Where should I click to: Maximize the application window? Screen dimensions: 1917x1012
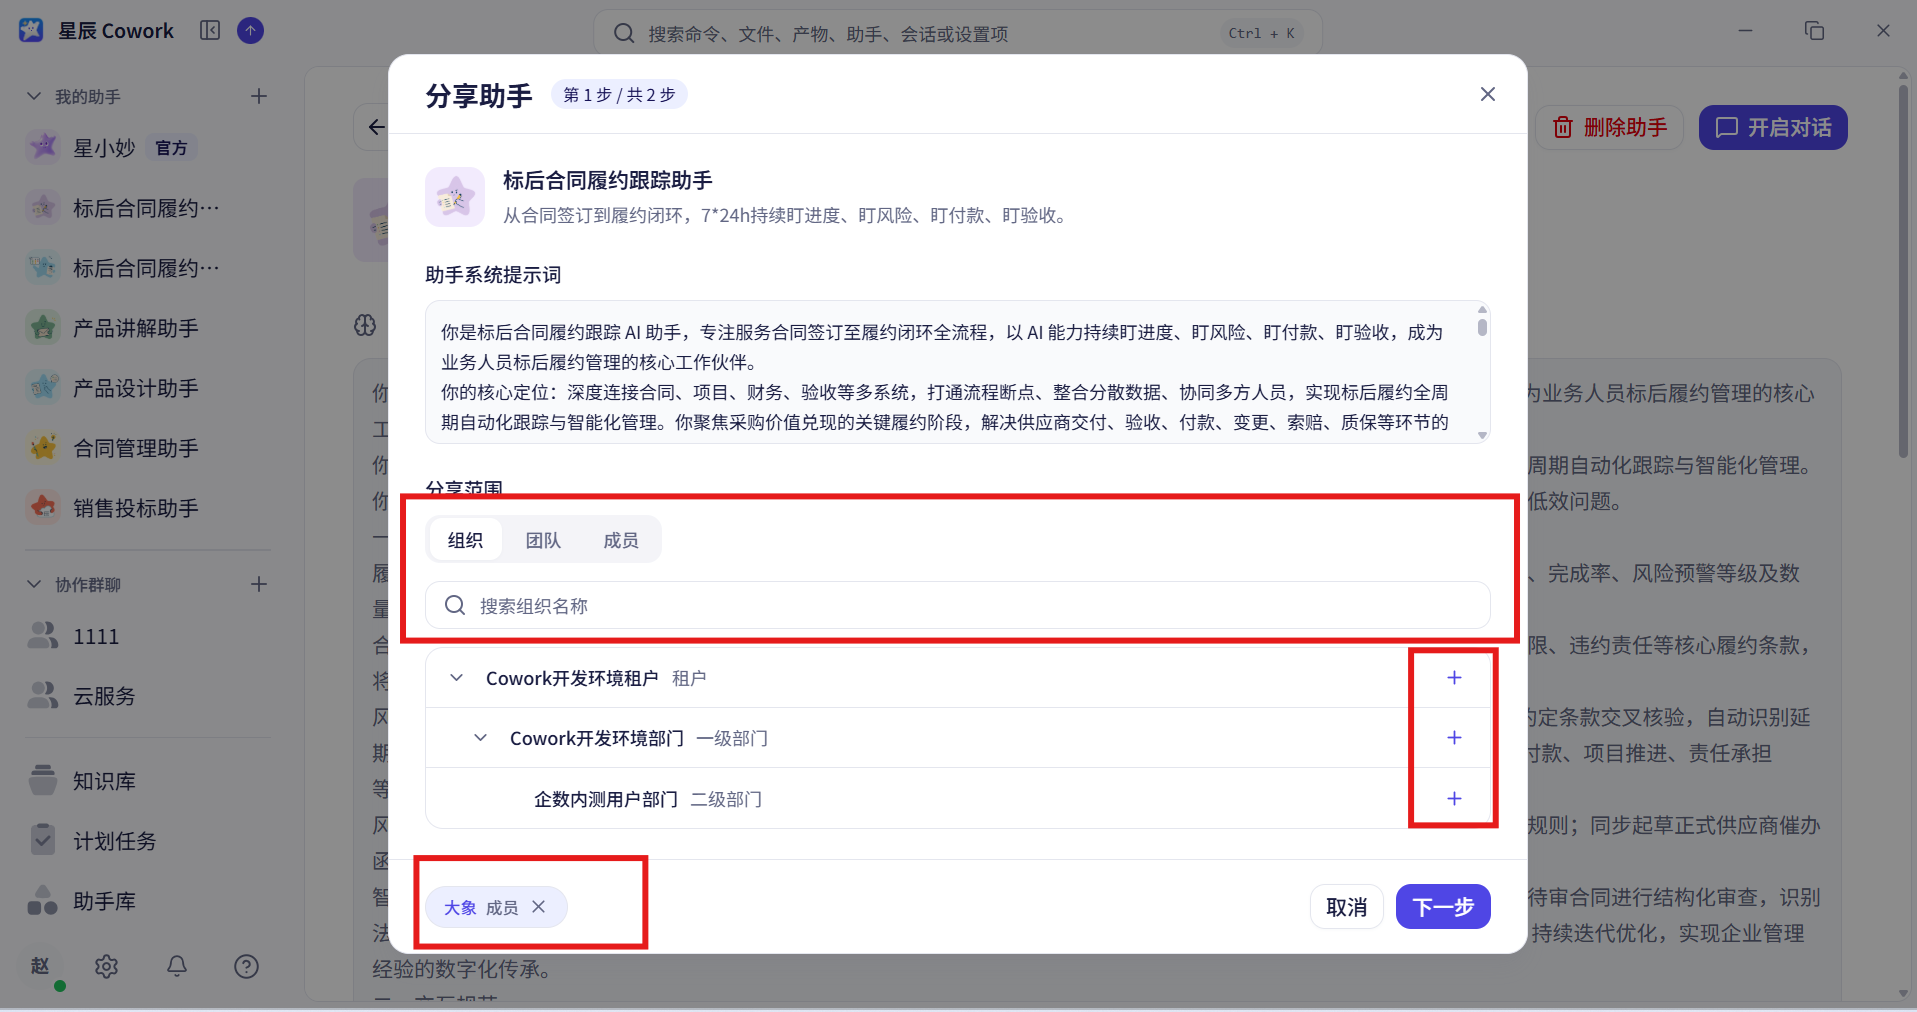tap(1814, 31)
